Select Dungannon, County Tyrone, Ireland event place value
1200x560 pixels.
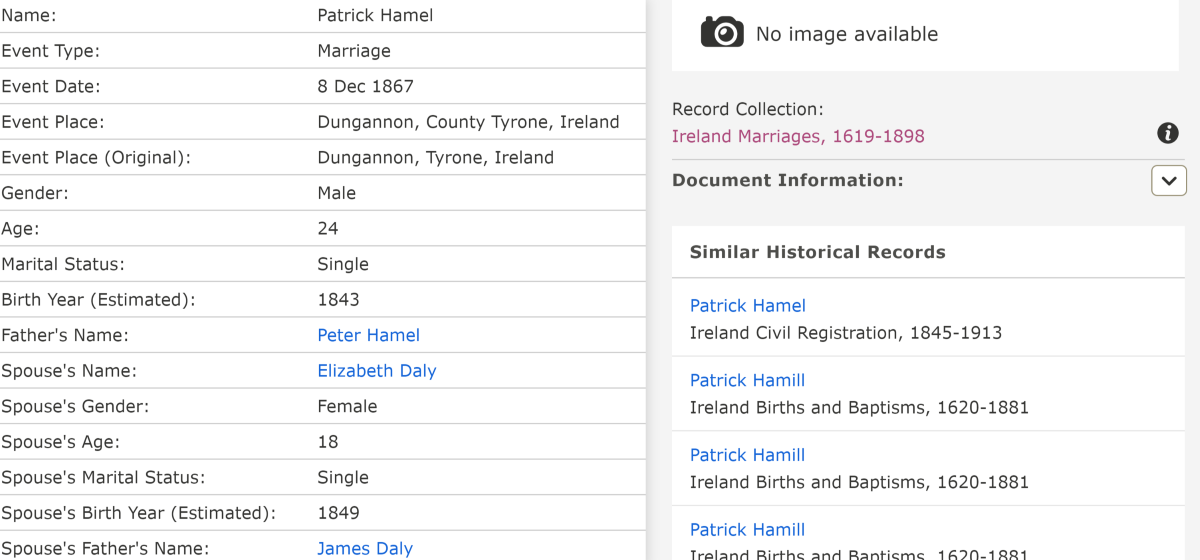tap(468, 122)
